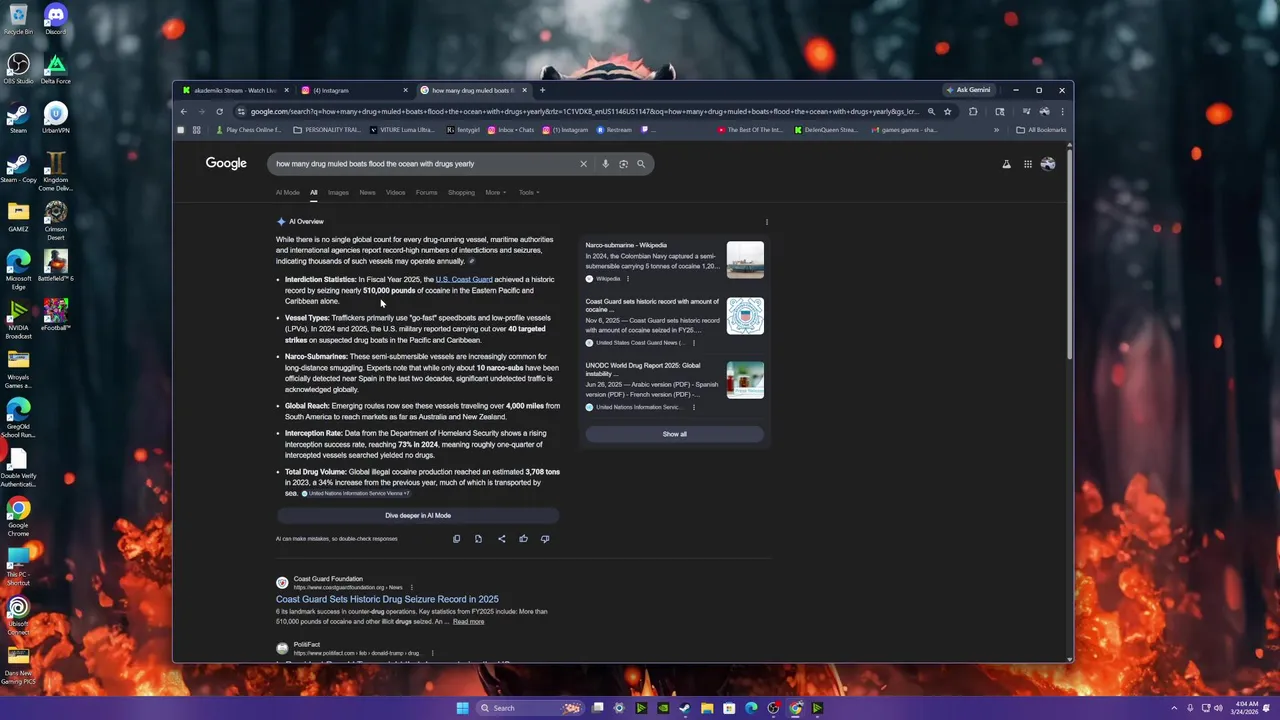Open the Narco-submarine Wikipedia thumbnail

745,260
